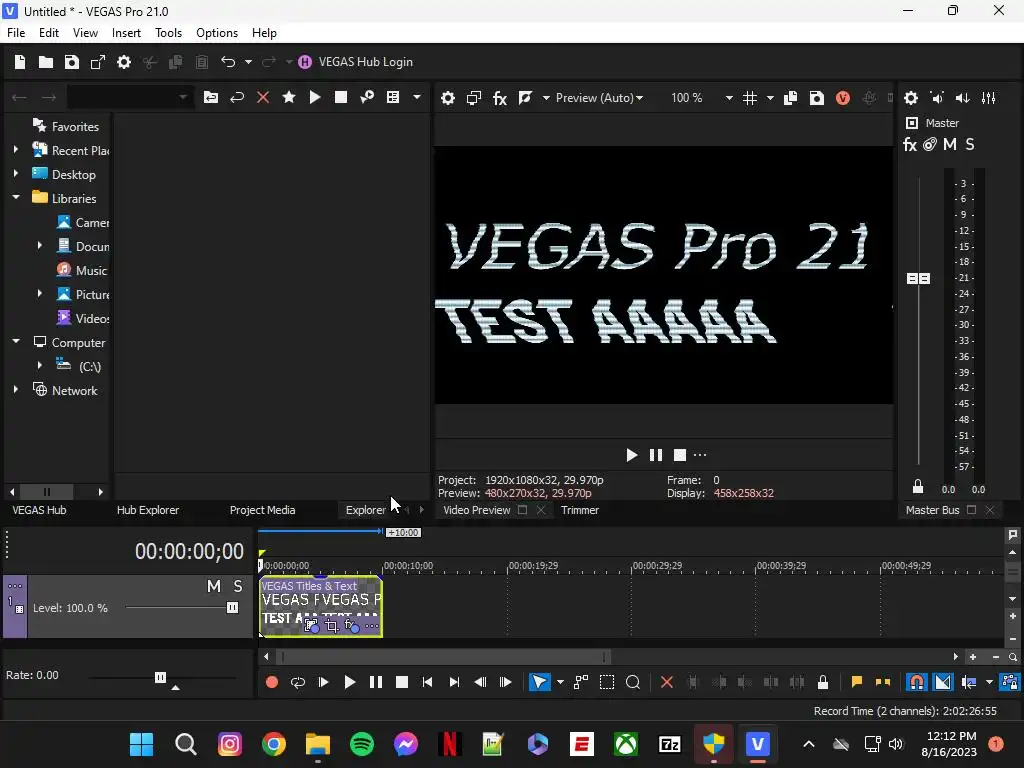The height and width of the screenshot is (768, 1024).
Task: Delete selected item with red X in Explorer
Action: [263, 97]
